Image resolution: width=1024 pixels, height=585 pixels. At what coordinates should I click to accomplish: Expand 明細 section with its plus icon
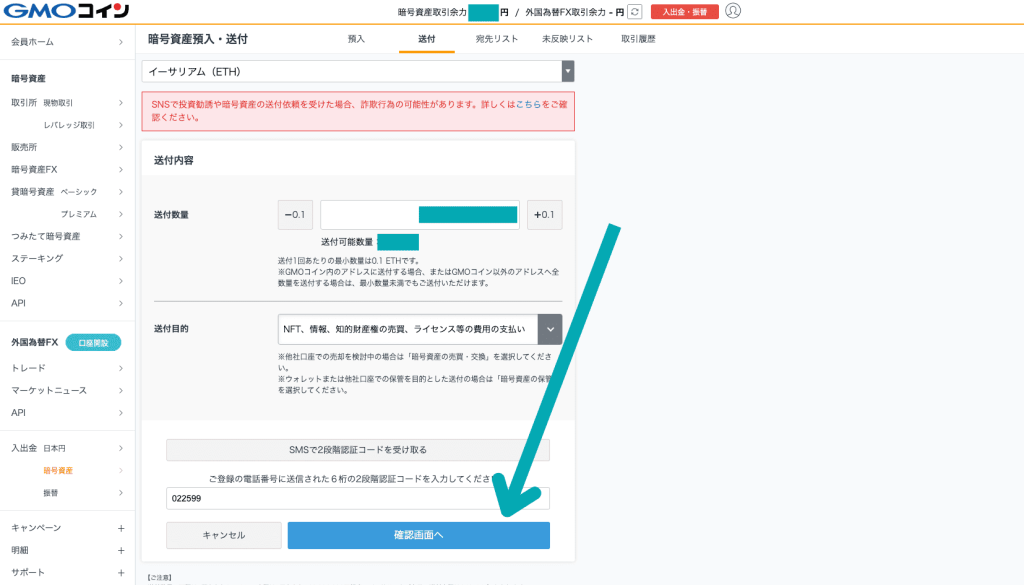tap(120, 550)
